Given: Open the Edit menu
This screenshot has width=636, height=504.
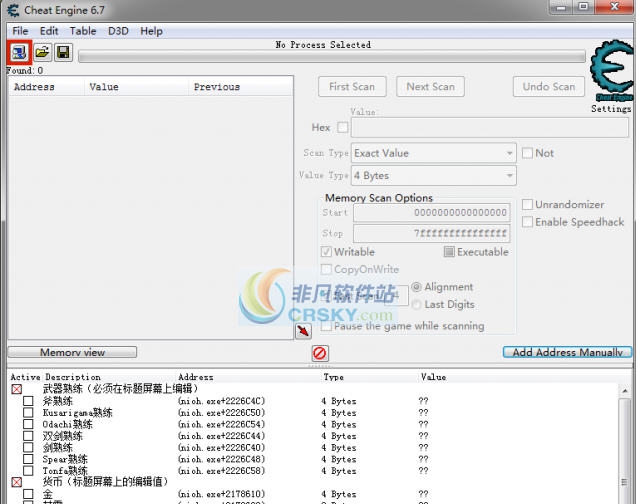Looking at the screenshot, I should 49,31.
